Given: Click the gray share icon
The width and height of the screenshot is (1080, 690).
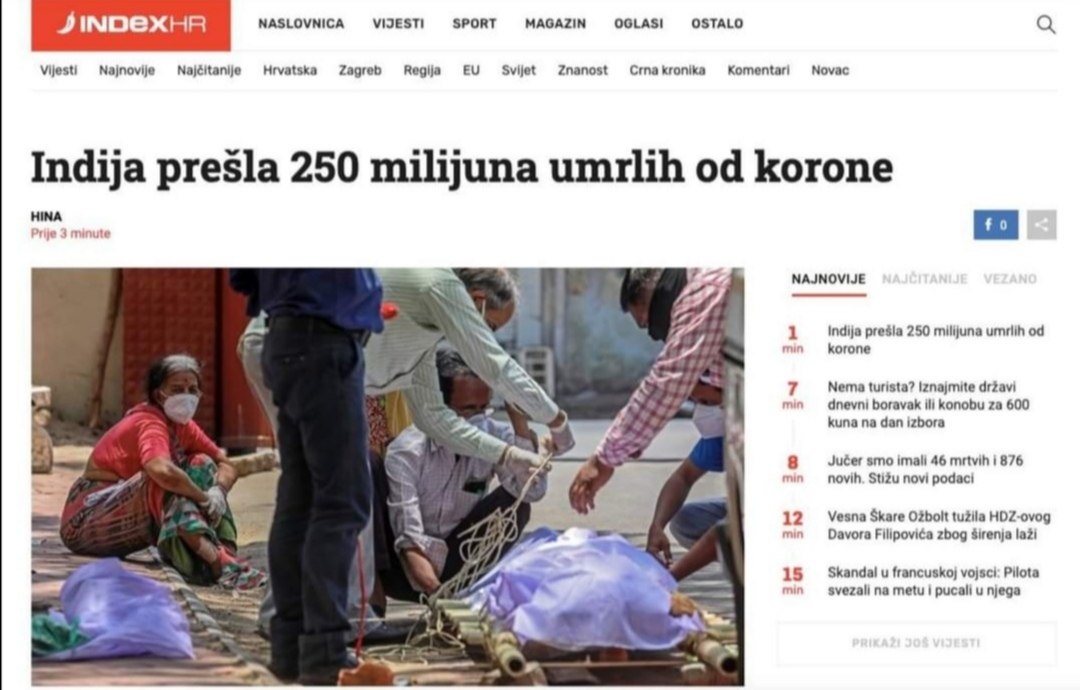Looking at the screenshot, I should (x=1041, y=224).
